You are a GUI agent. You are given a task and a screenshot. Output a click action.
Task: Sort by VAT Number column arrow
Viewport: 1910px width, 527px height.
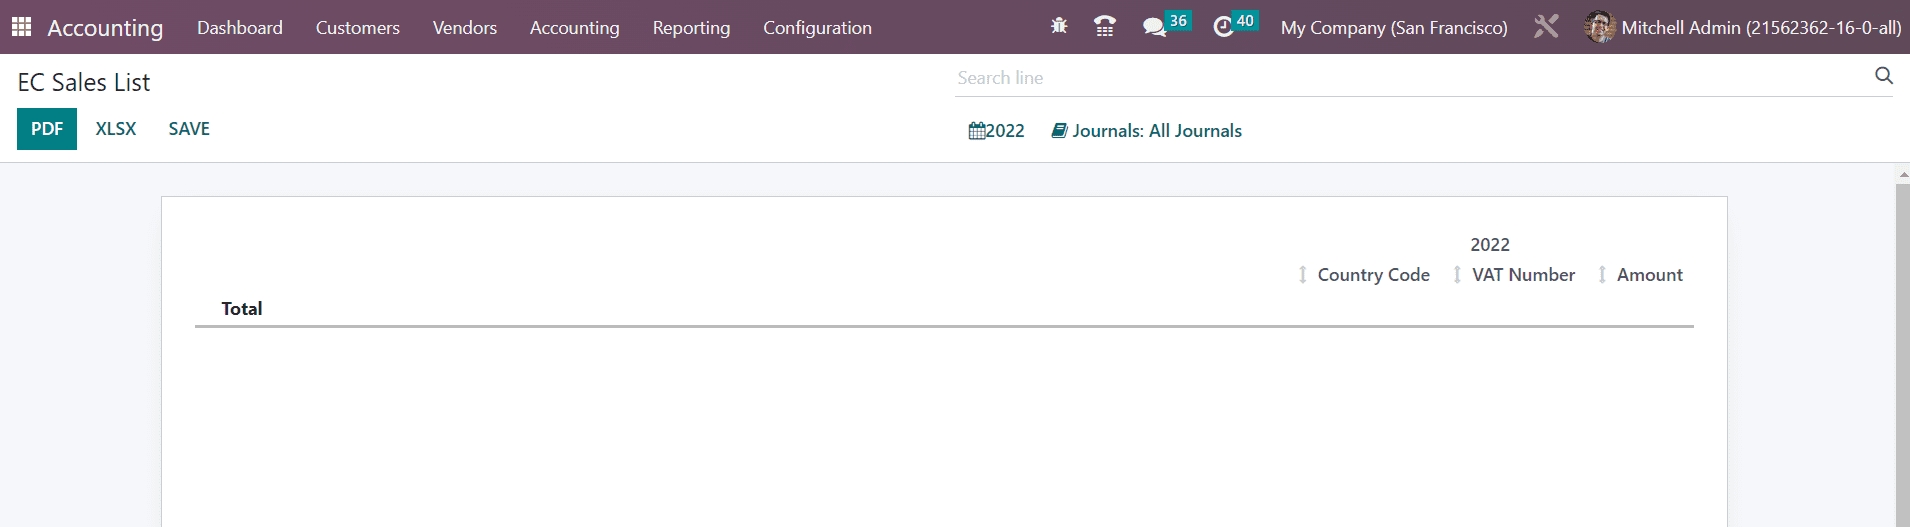1457,275
